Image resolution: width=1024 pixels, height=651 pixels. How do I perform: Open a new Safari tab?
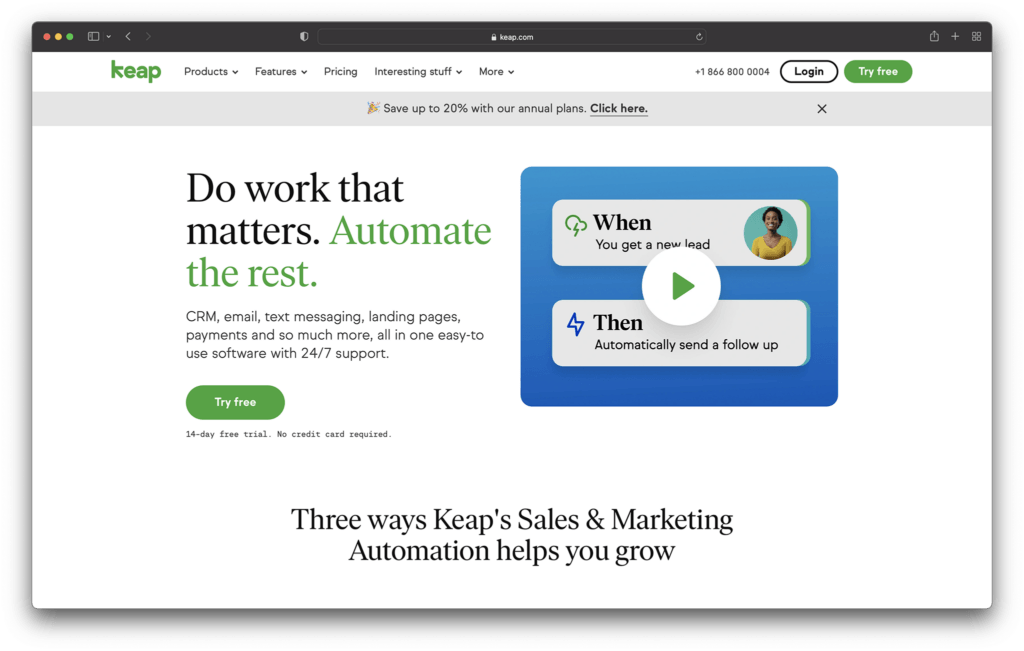coord(955,37)
